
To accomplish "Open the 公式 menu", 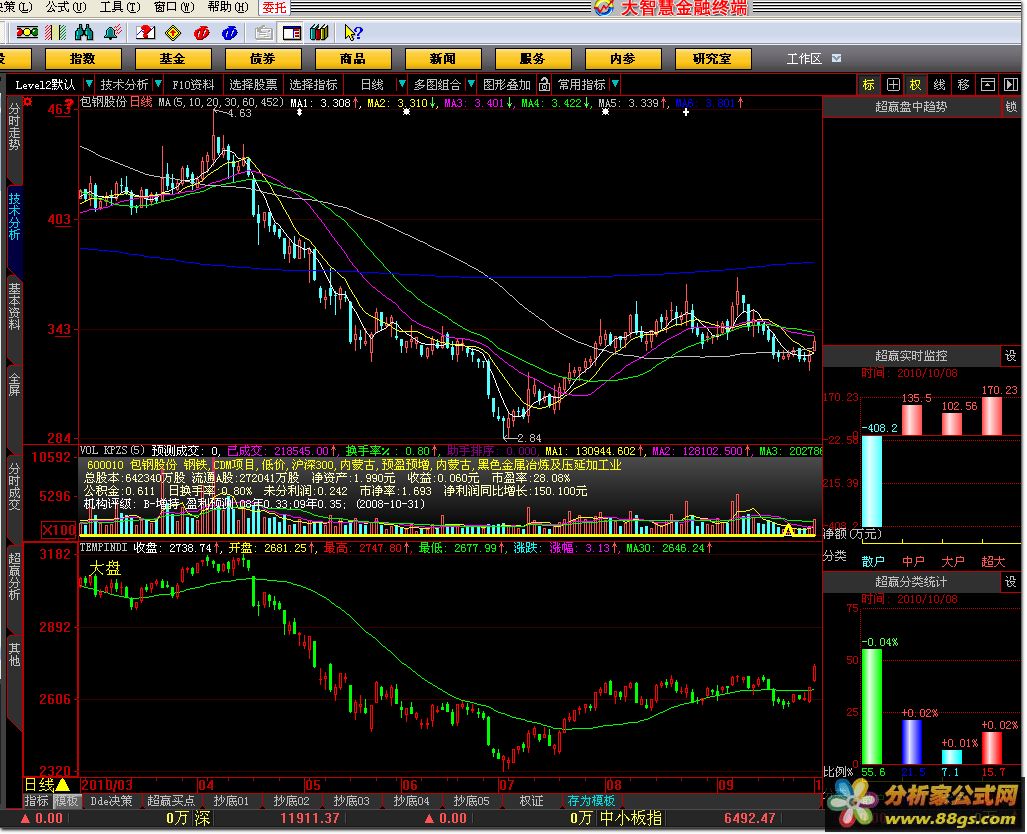I will (65, 7).
